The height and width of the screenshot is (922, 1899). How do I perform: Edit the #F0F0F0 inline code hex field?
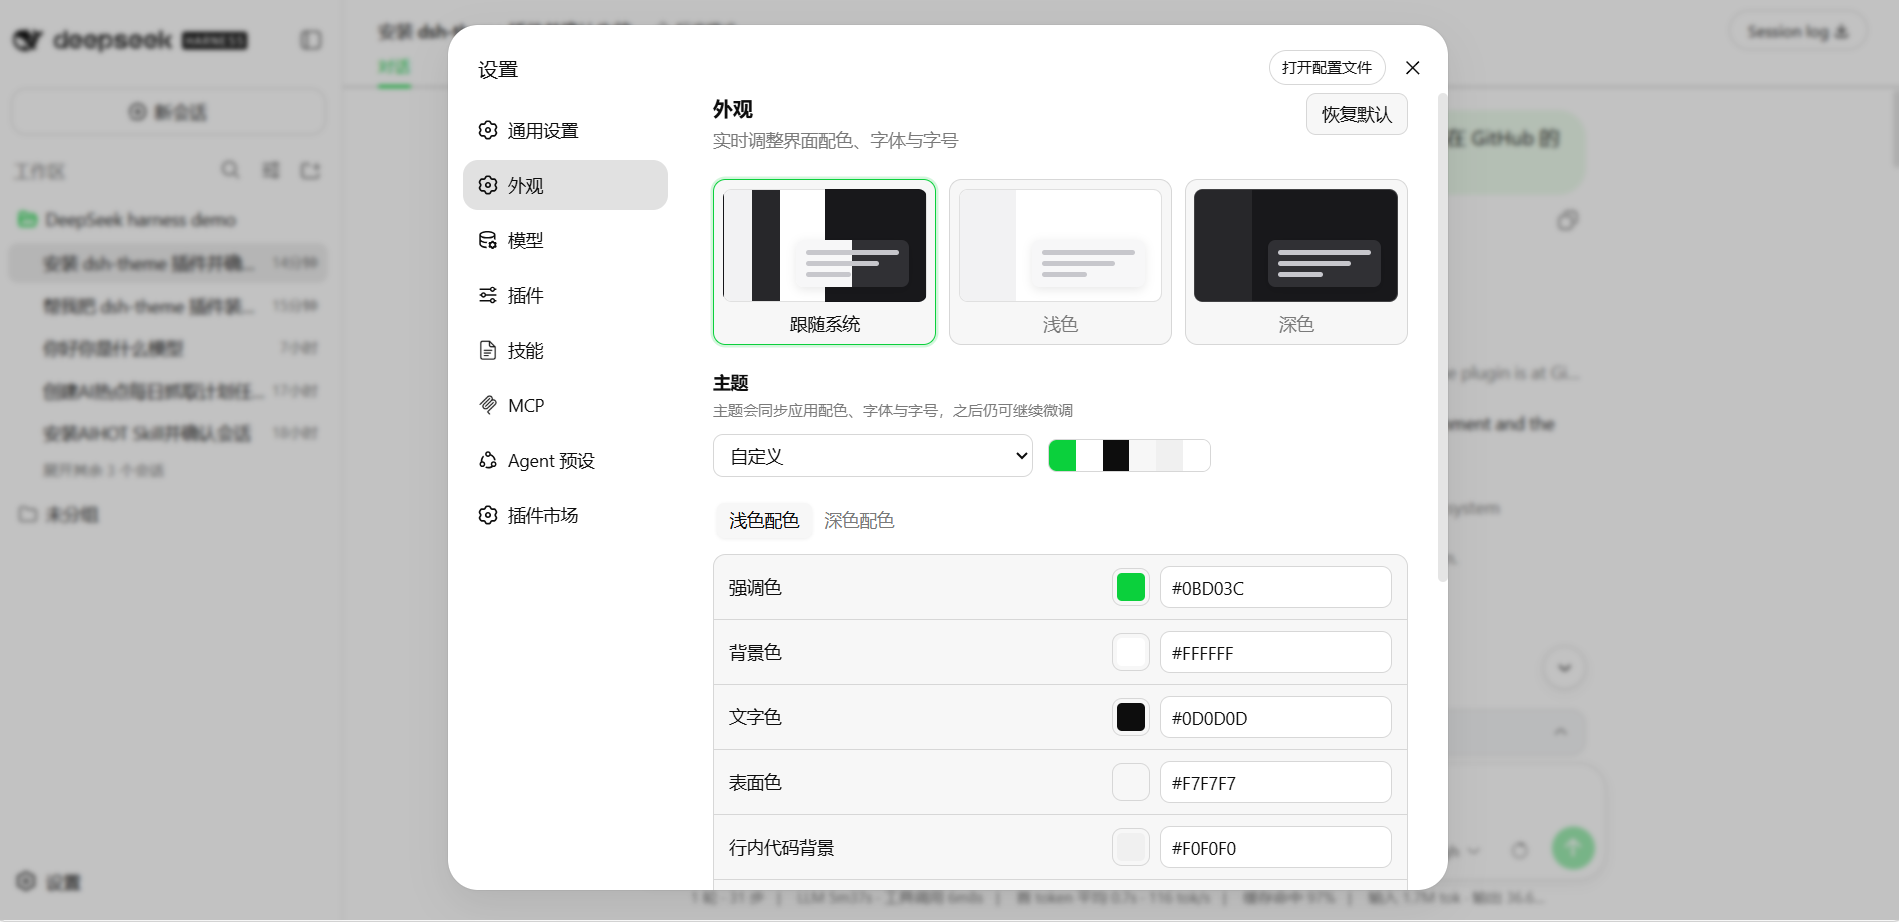(x=1275, y=847)
